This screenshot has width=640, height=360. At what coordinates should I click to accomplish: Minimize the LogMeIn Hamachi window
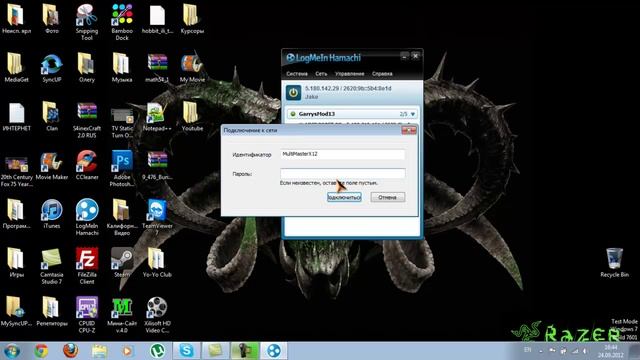(404, 56)
